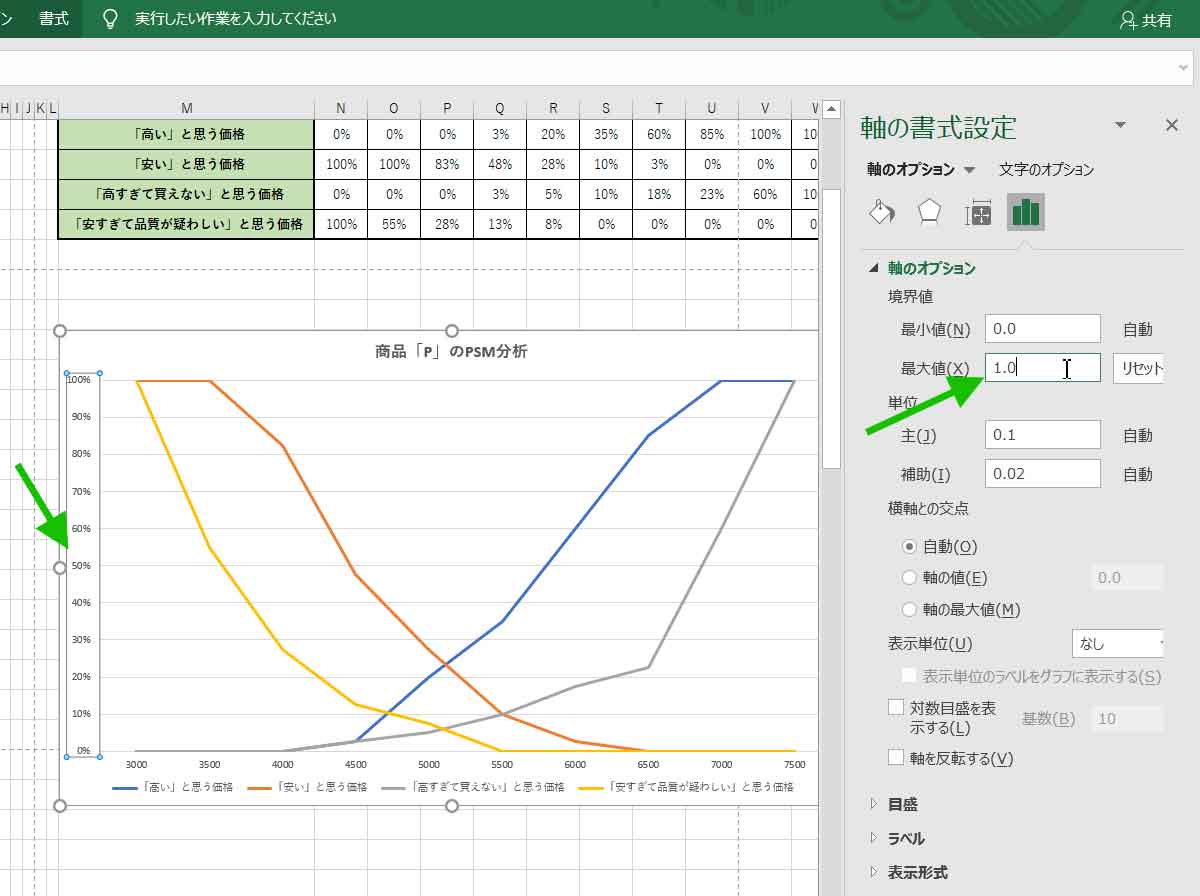Select the cell 「高い」と思う価格

point(187,134)
